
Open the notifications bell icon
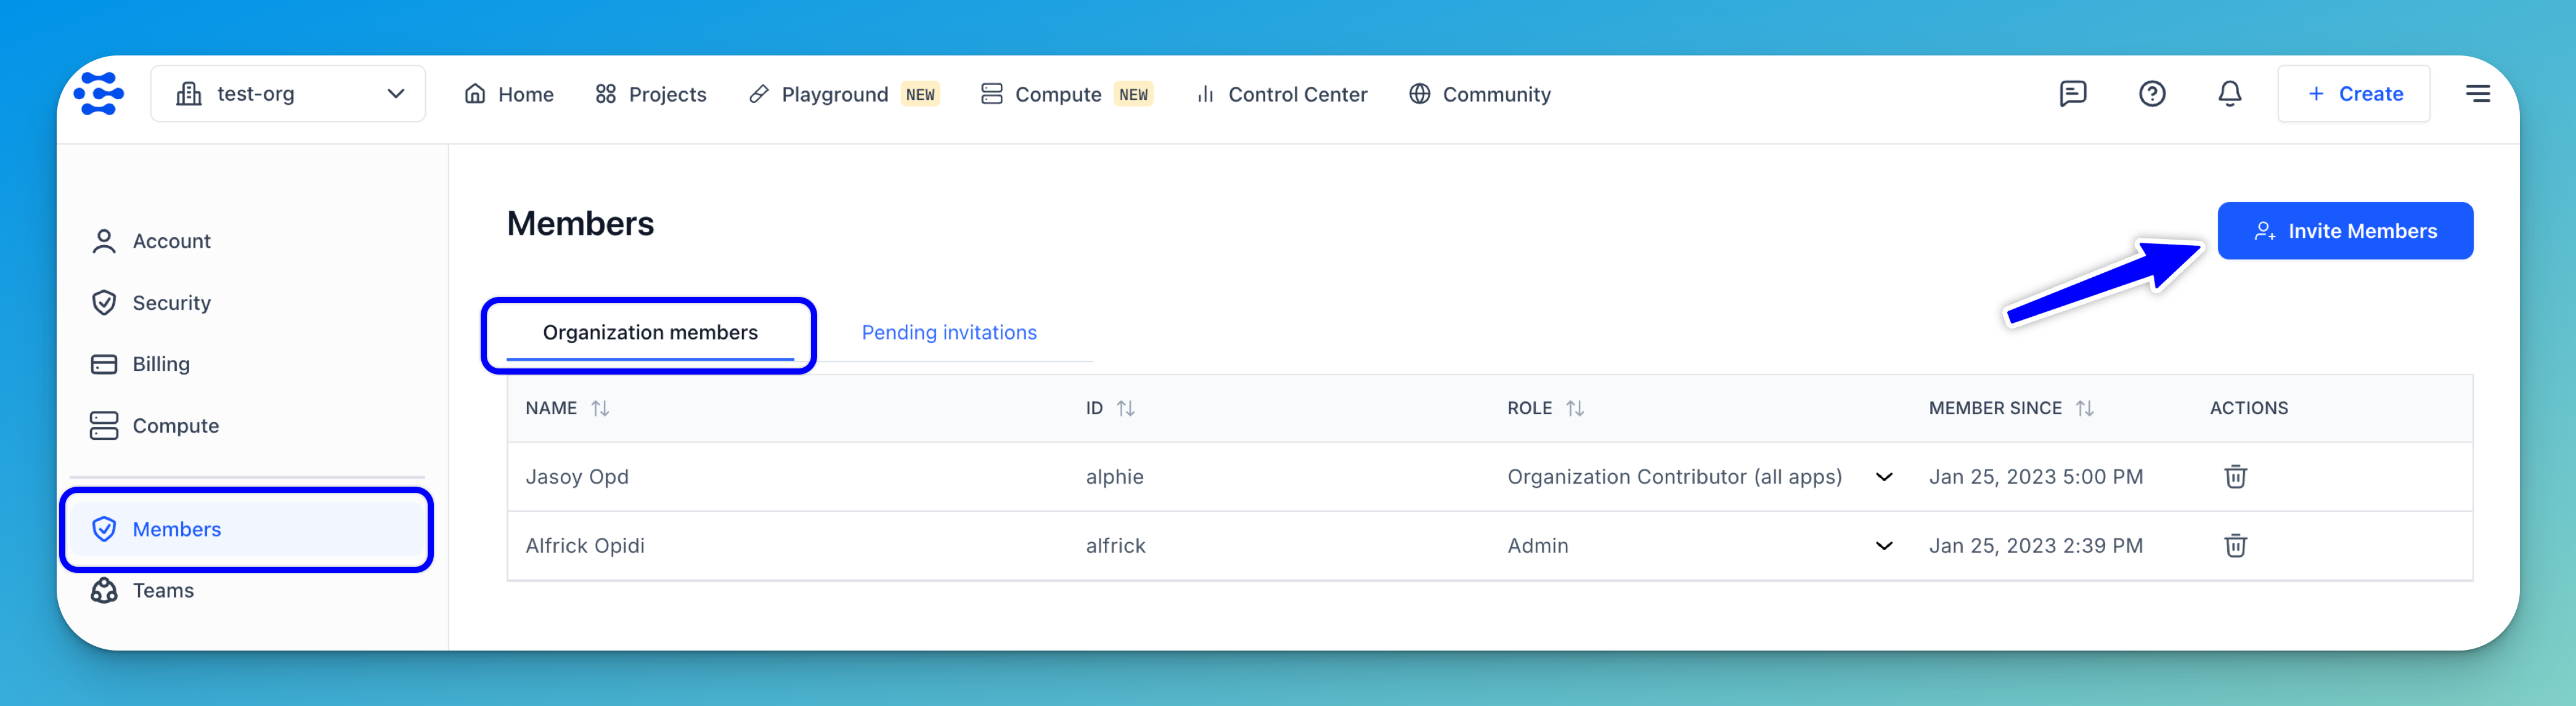click(x=2230, y=94)
